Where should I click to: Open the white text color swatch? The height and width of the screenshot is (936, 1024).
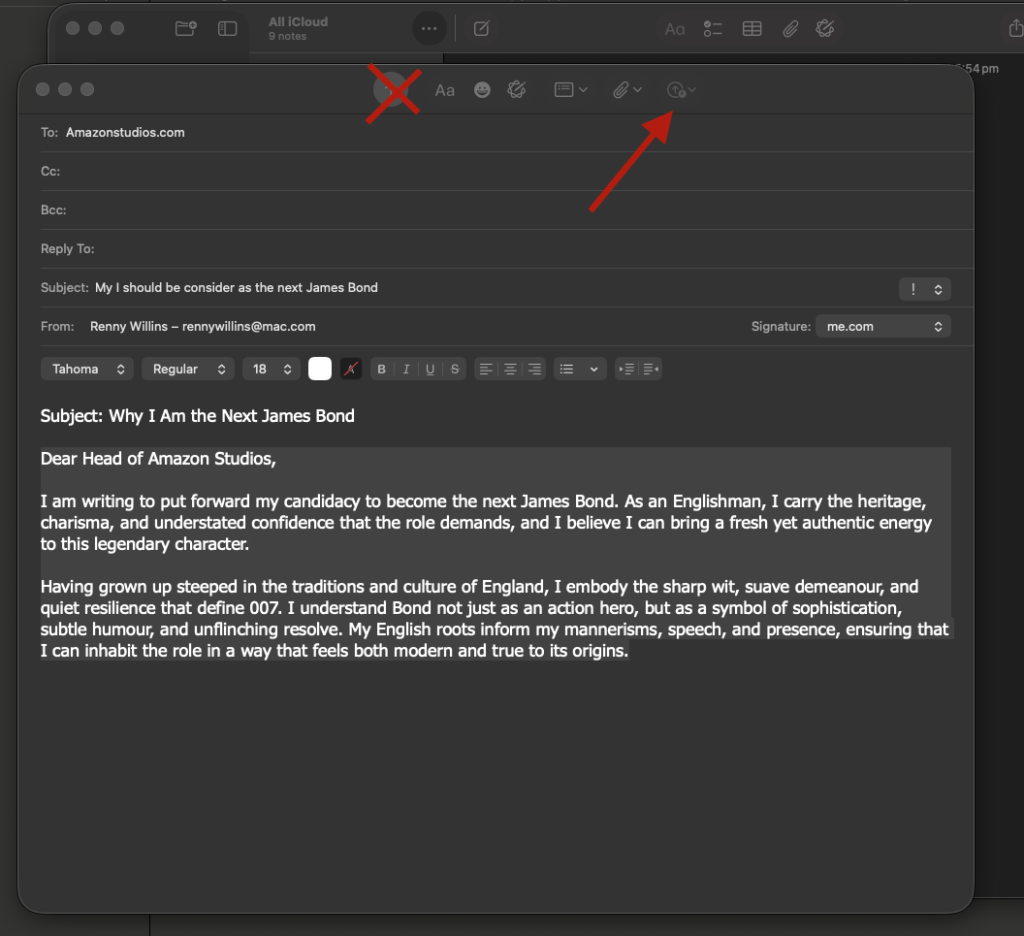click(320, 369)
